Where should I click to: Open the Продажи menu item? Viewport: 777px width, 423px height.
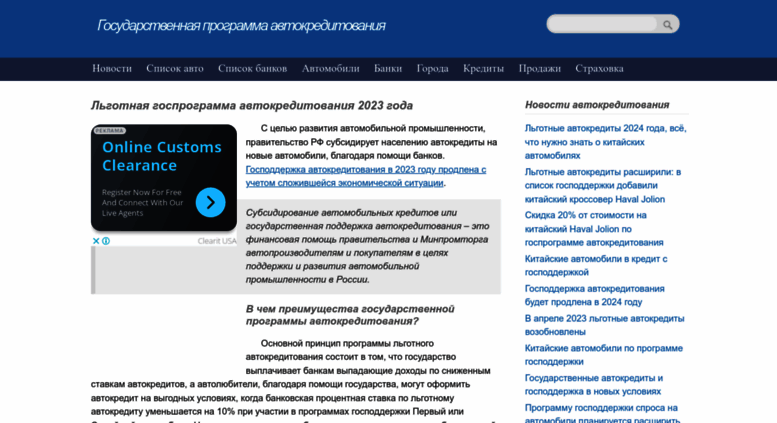[540, 68]
